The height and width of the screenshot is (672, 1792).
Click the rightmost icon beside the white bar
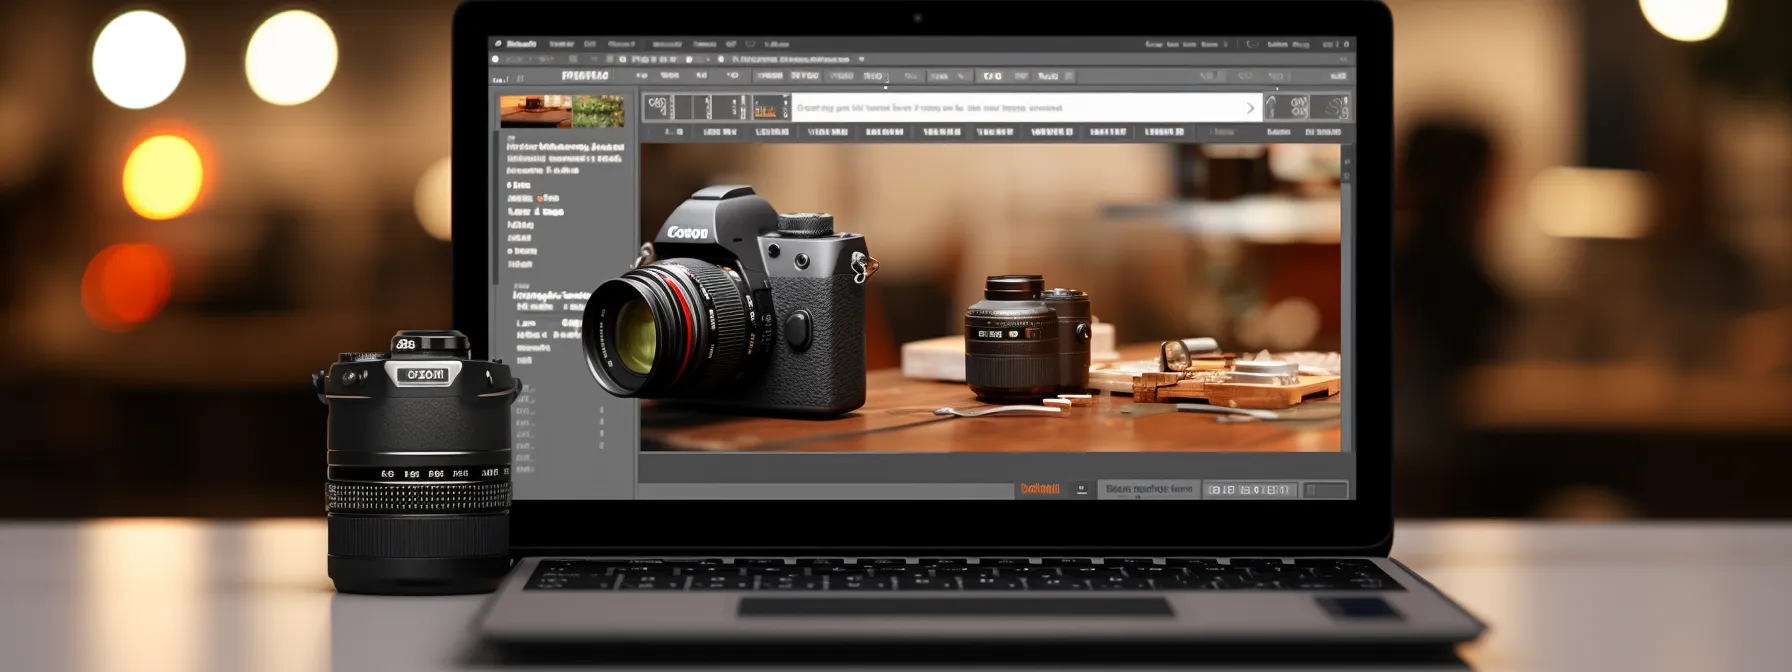pyautogui.click(x=1332, y=107)
